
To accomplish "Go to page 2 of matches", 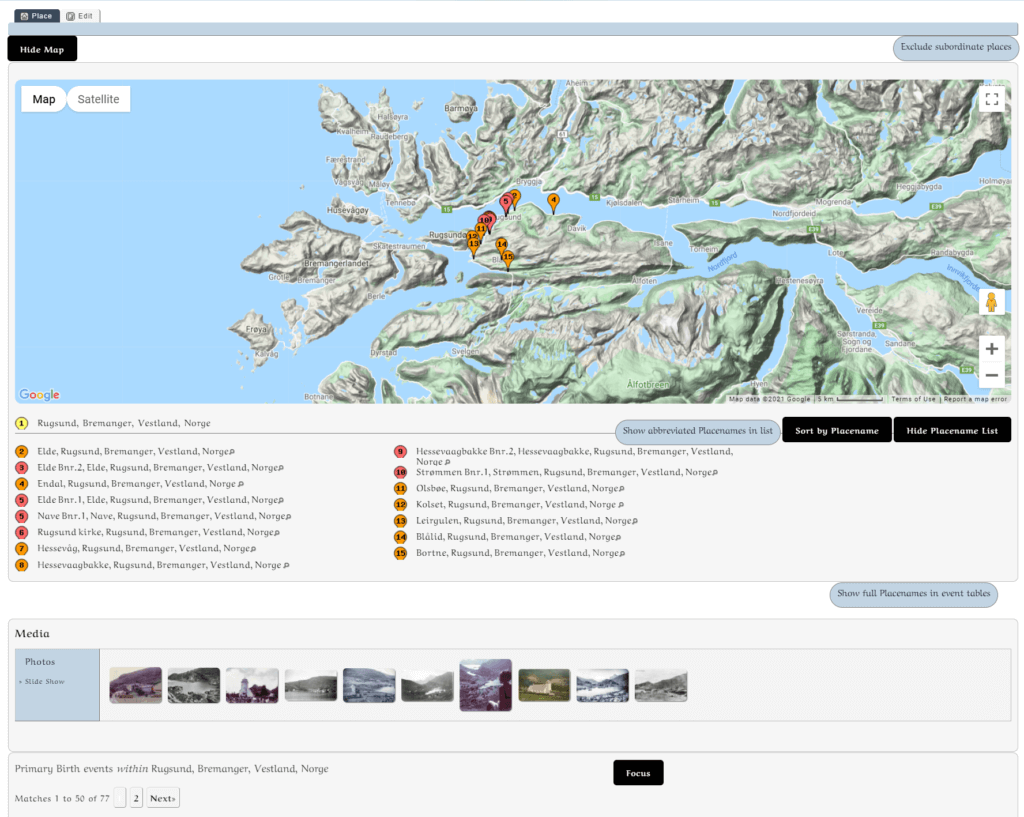I will [136, 798].
